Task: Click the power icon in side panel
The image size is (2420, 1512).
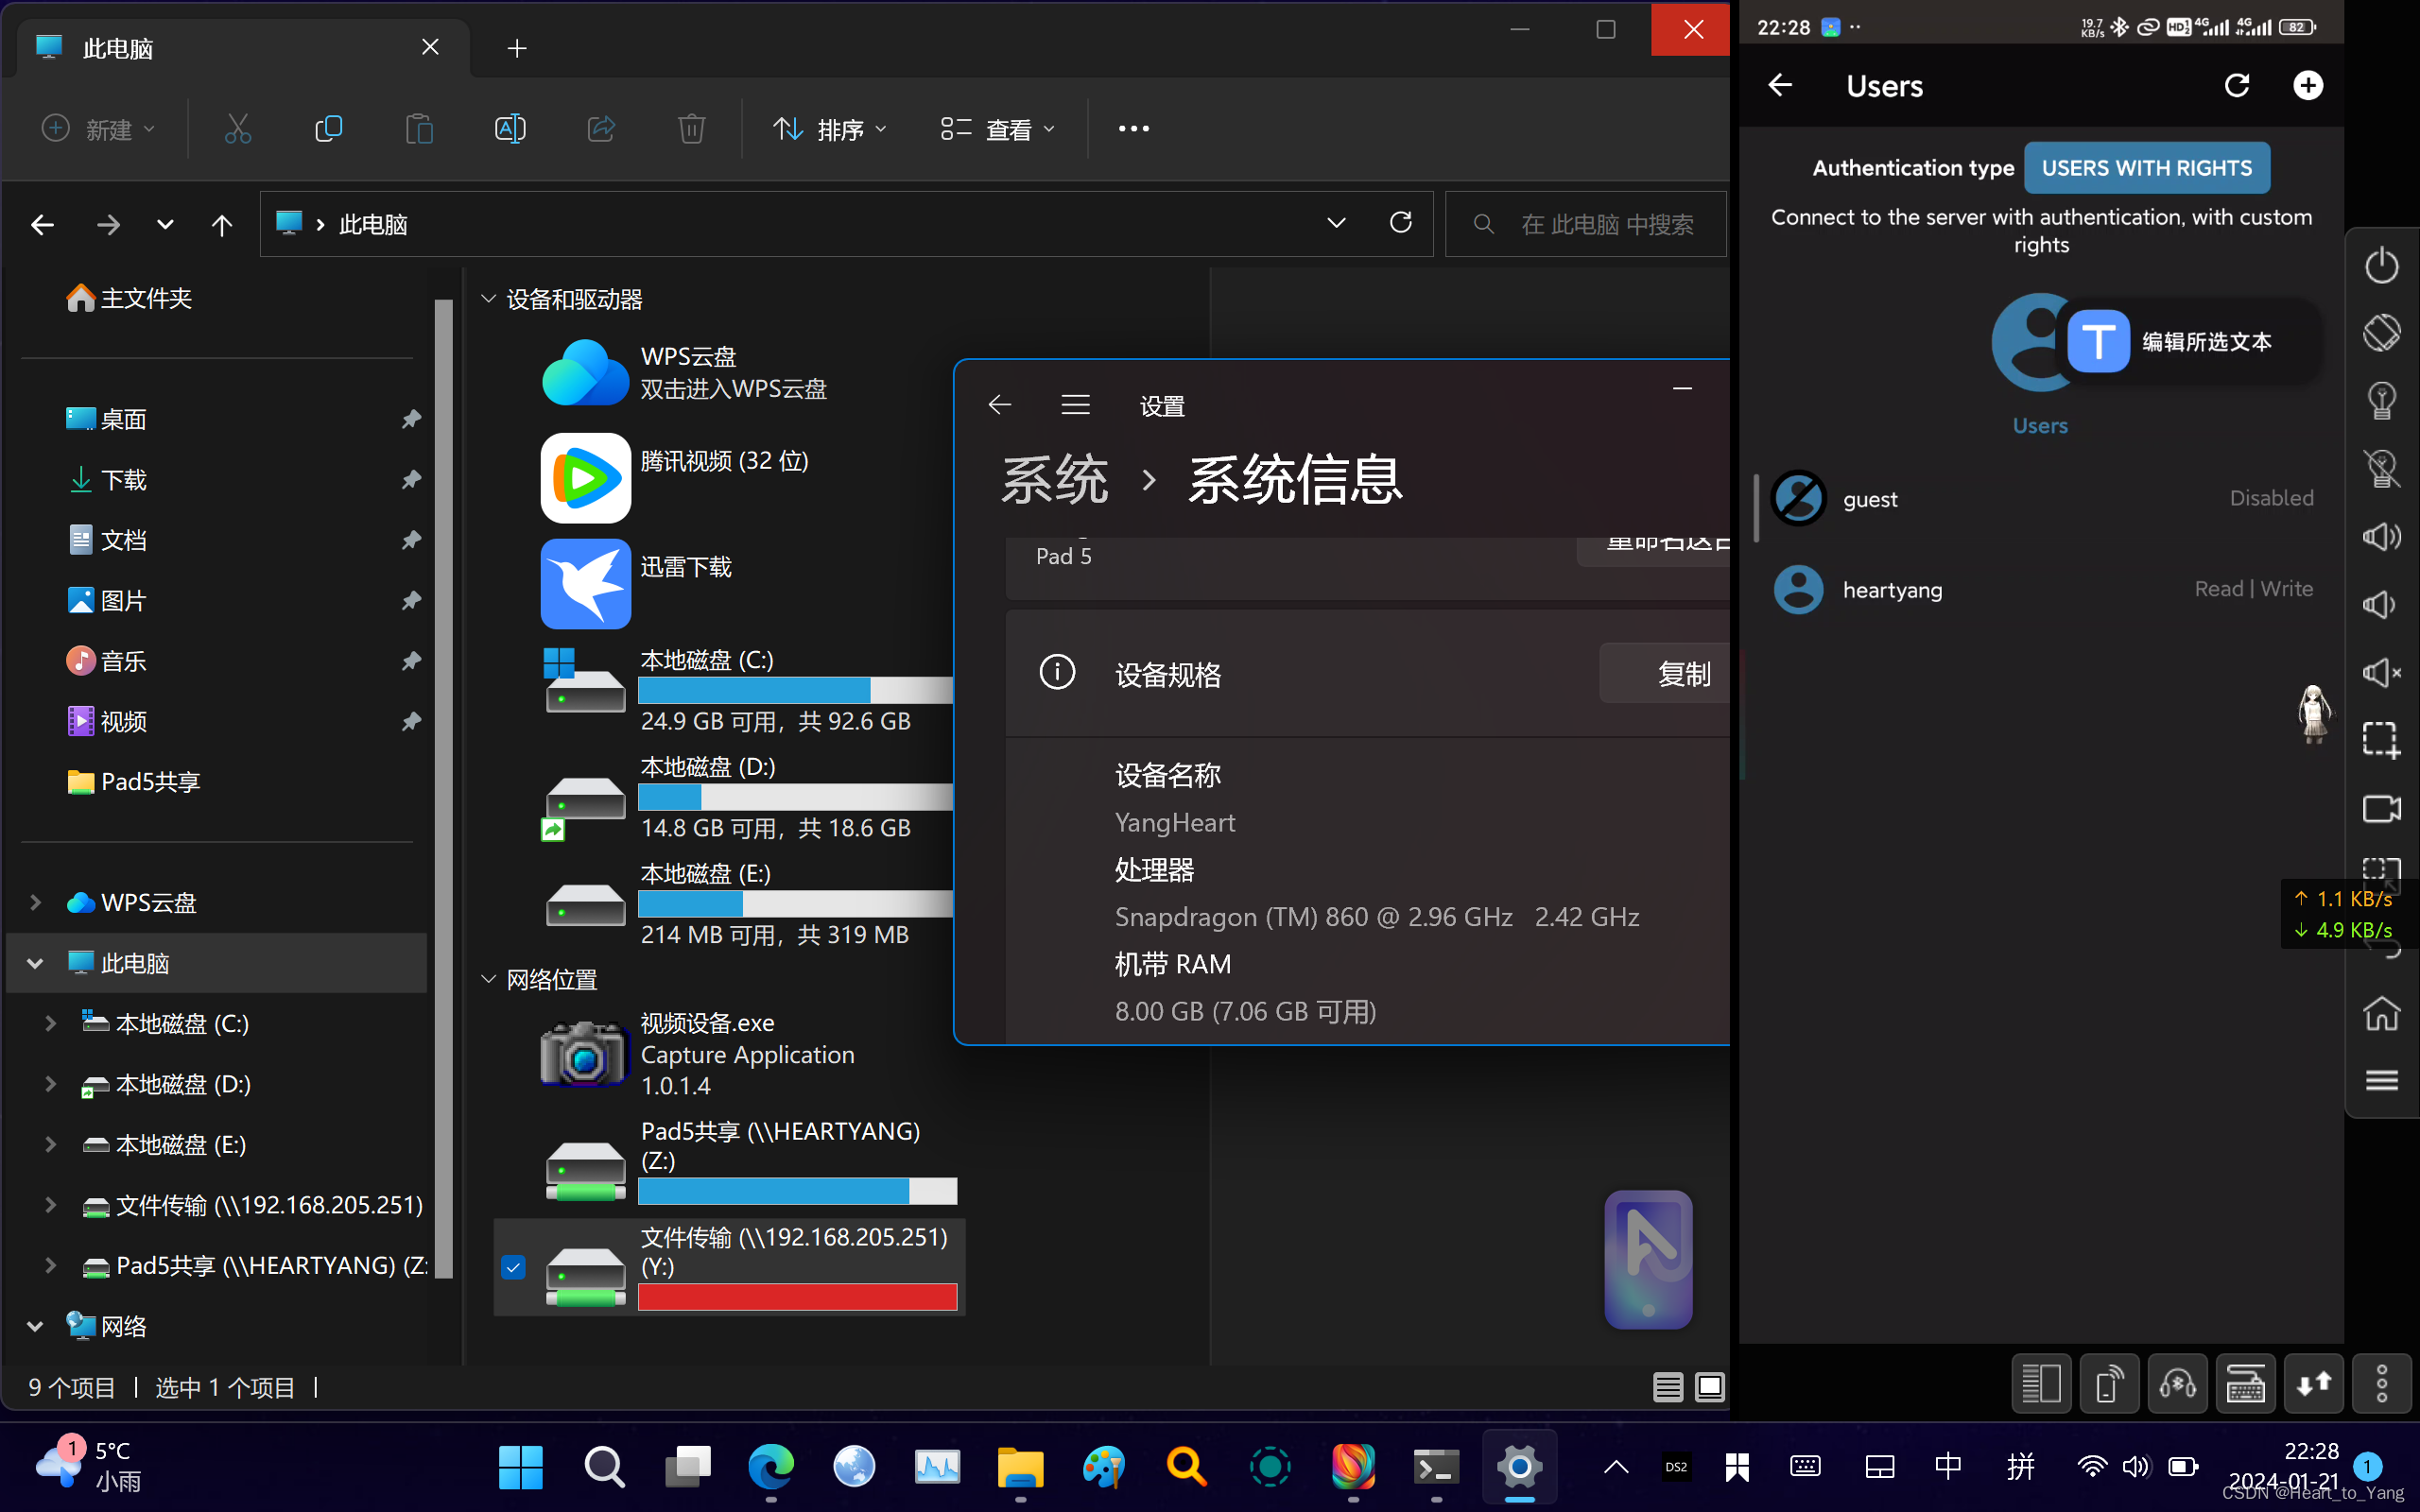Action: coord(2381,266)
